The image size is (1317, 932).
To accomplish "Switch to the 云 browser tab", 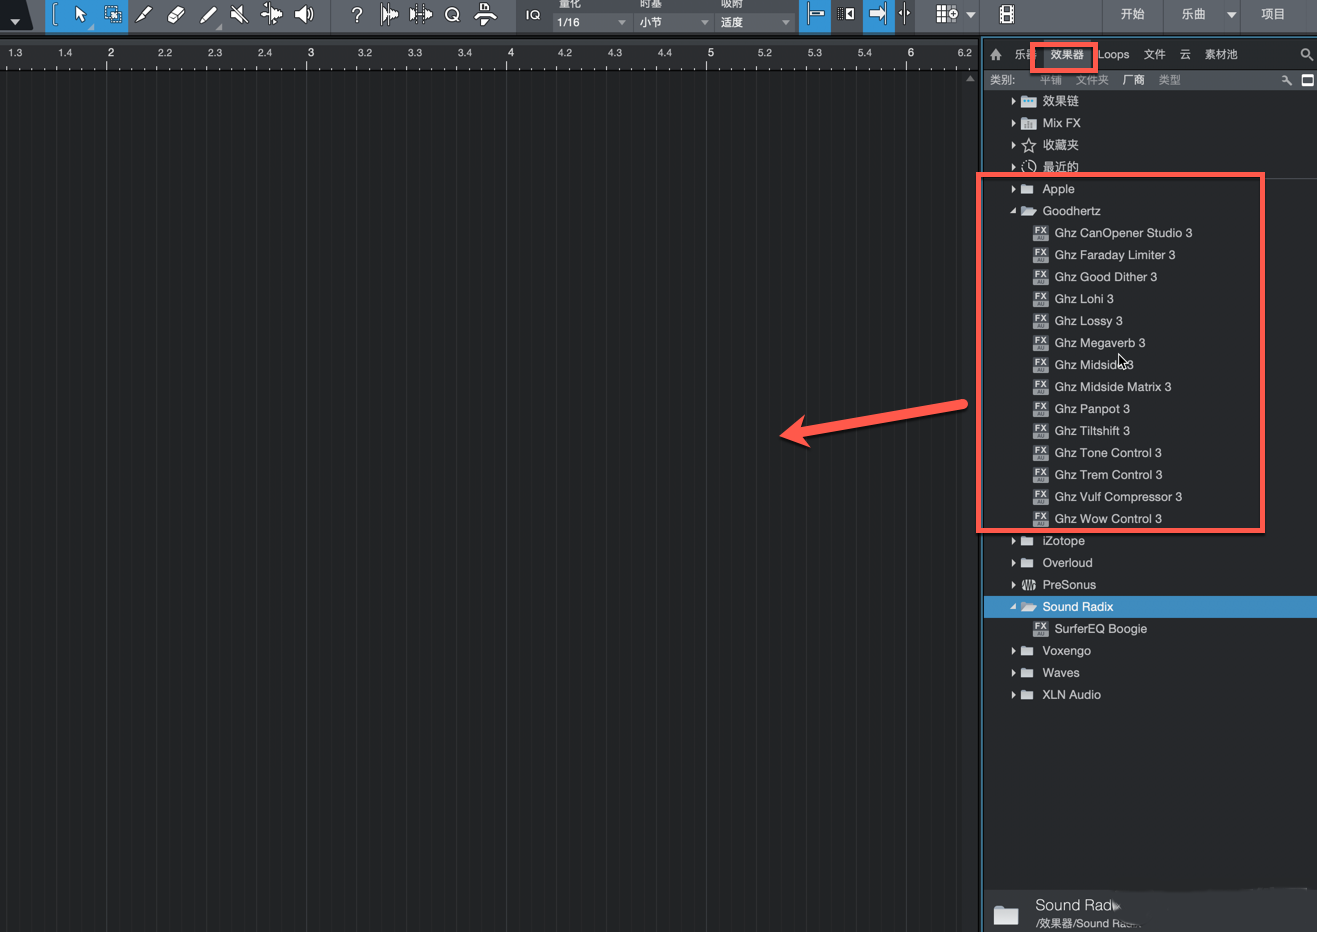I will click(x=1185, y=55).
